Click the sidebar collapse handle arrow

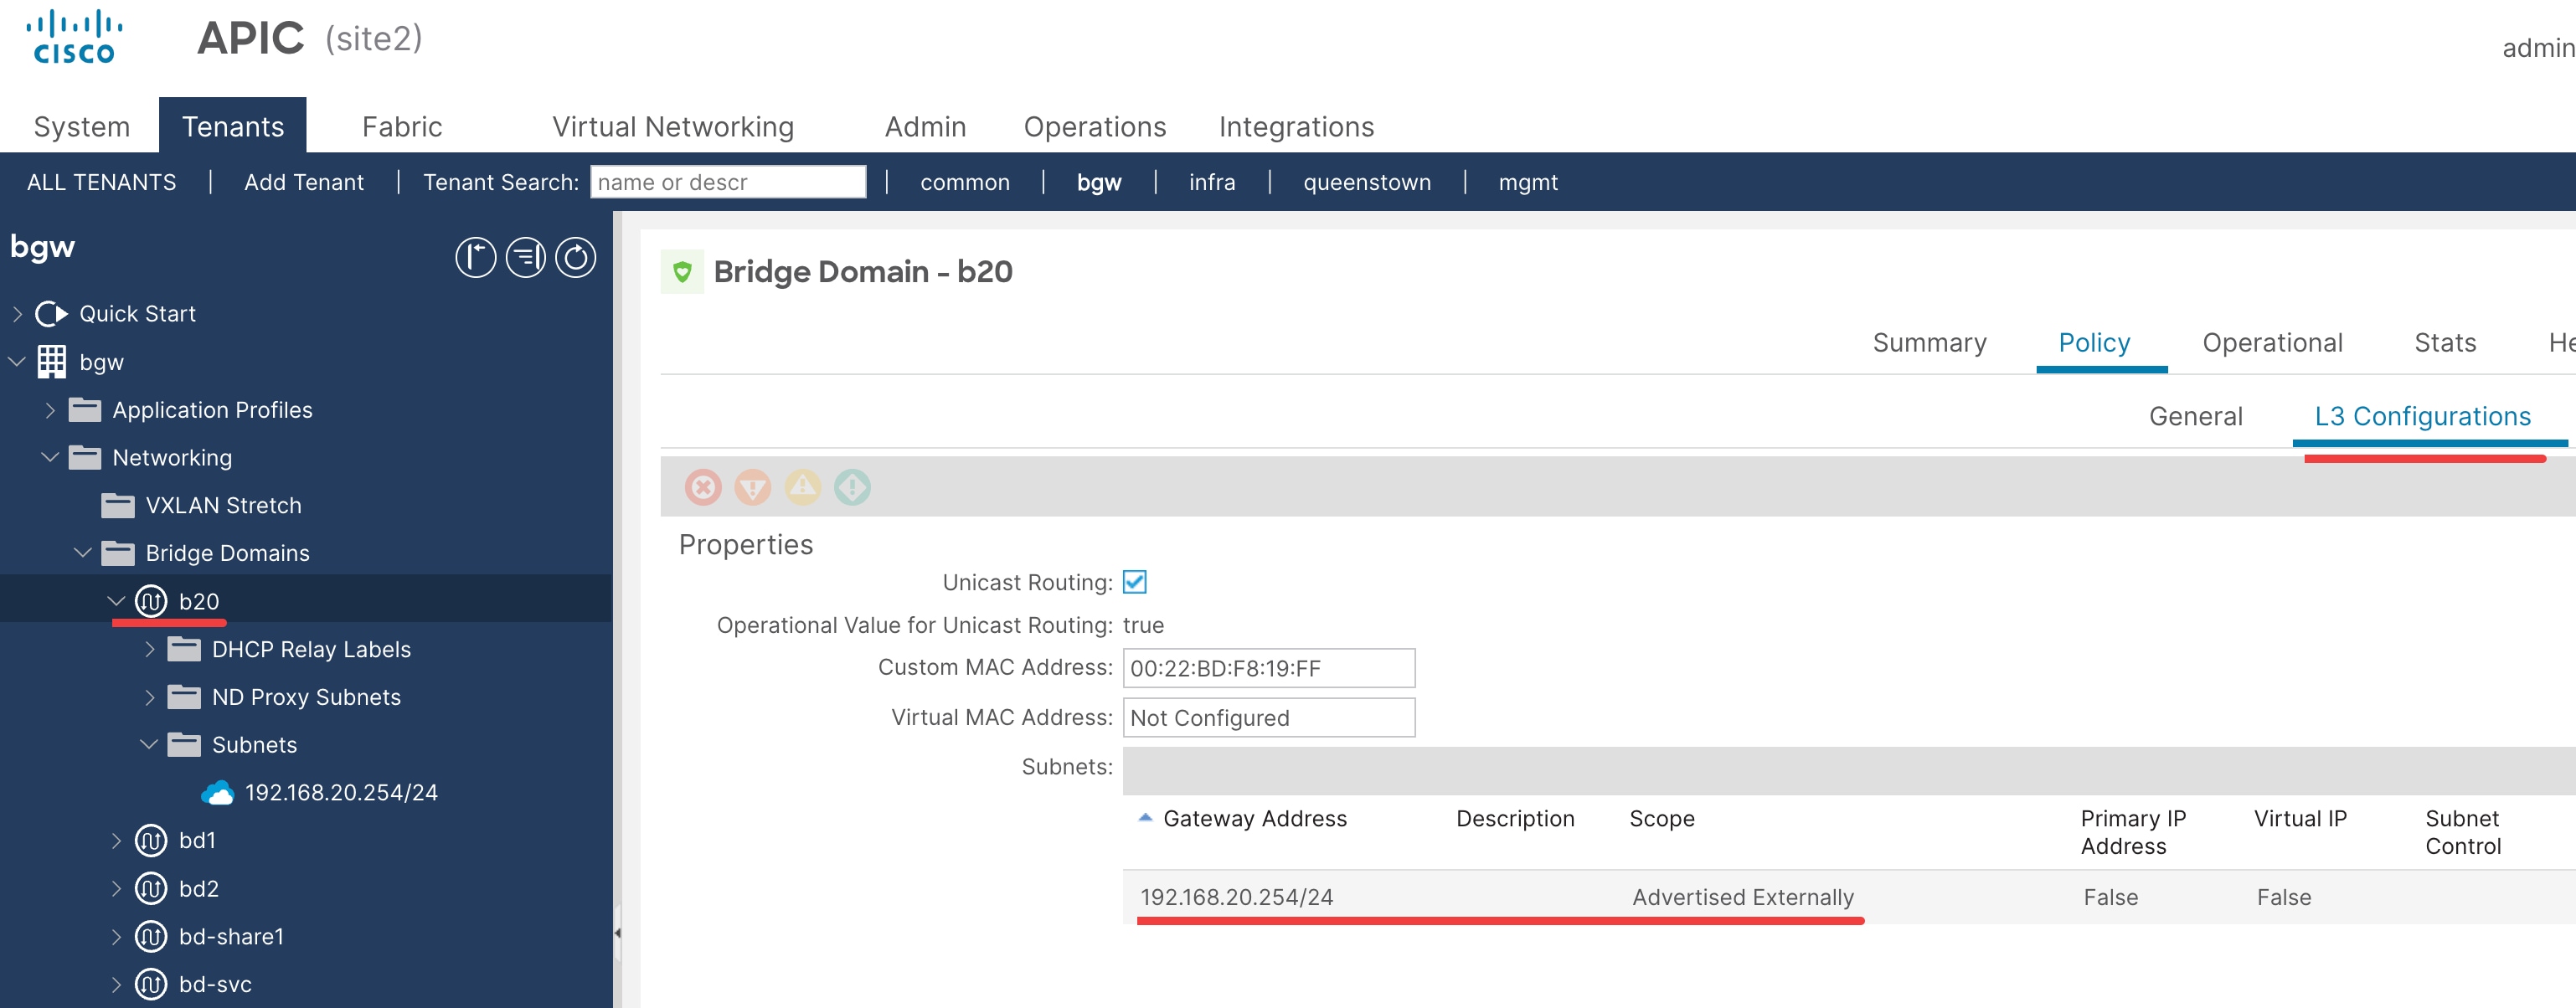pos(617,933)
